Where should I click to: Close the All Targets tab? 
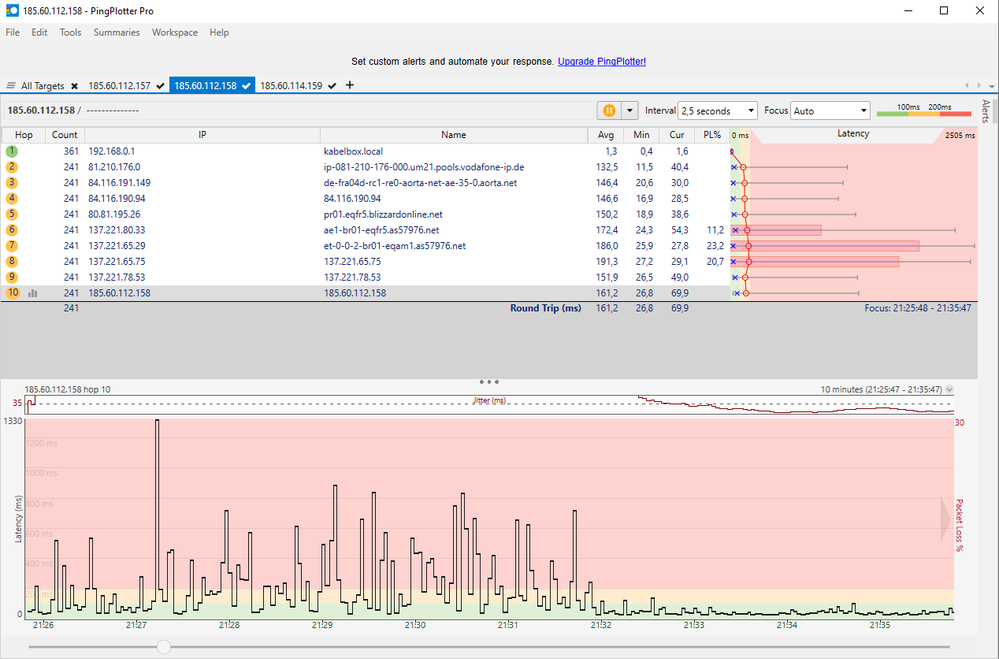[x=74, y=86]
